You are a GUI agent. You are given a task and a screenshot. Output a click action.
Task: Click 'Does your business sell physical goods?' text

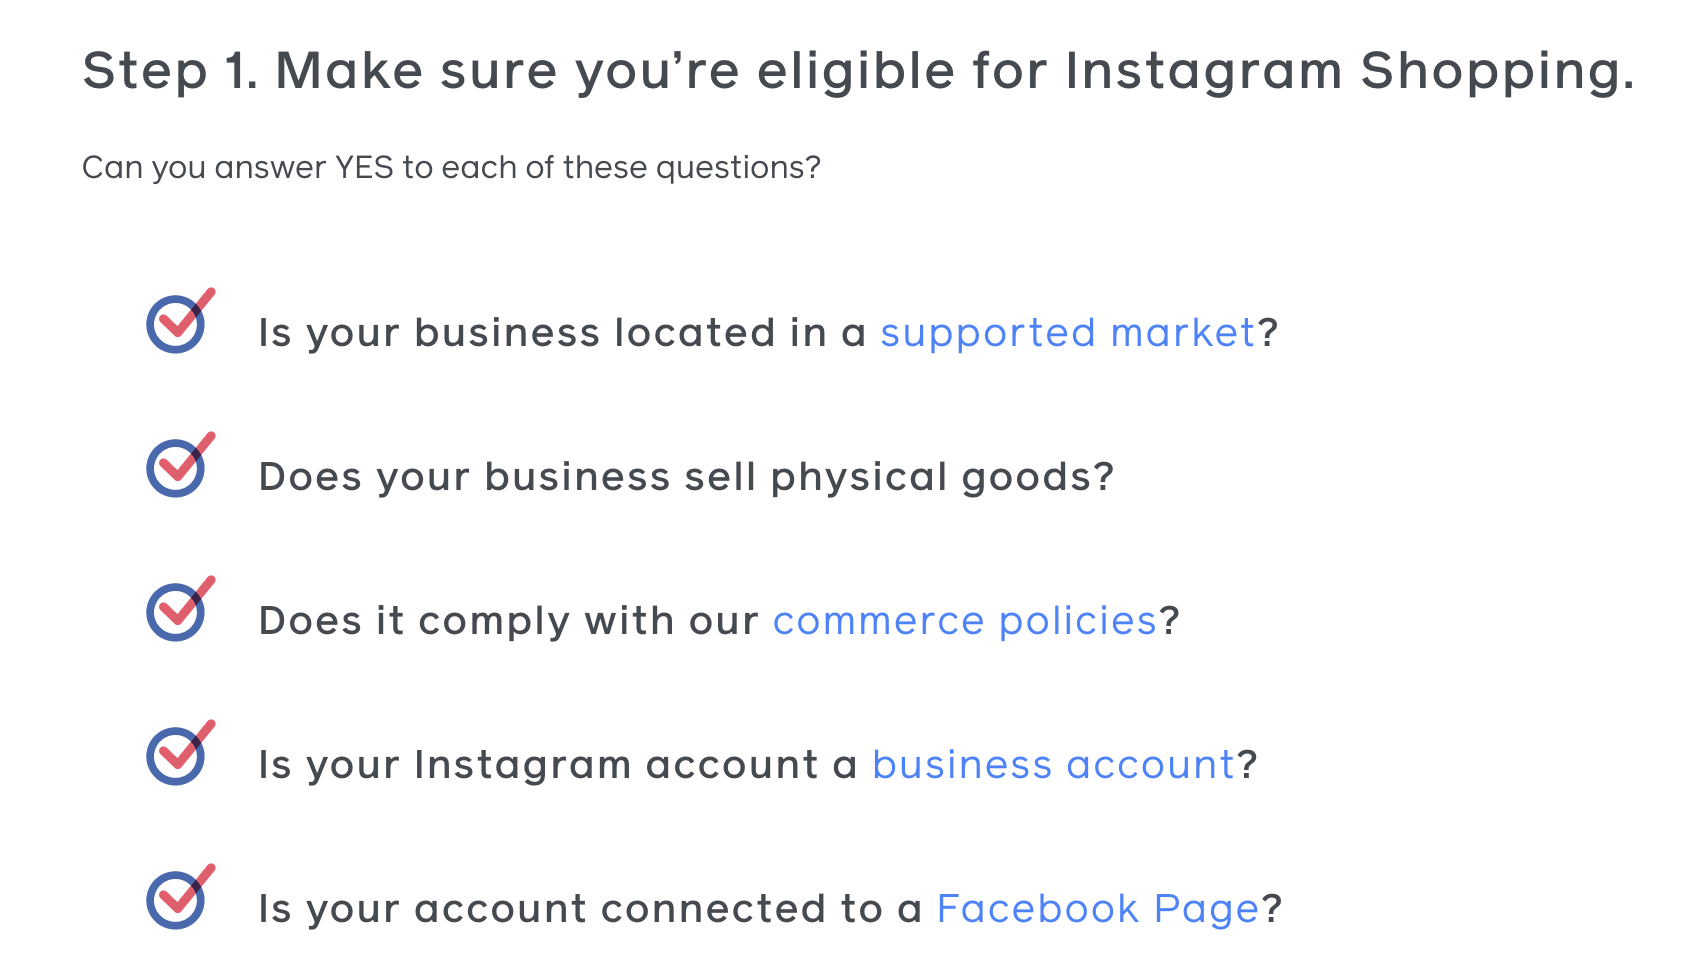coord(686,477)
